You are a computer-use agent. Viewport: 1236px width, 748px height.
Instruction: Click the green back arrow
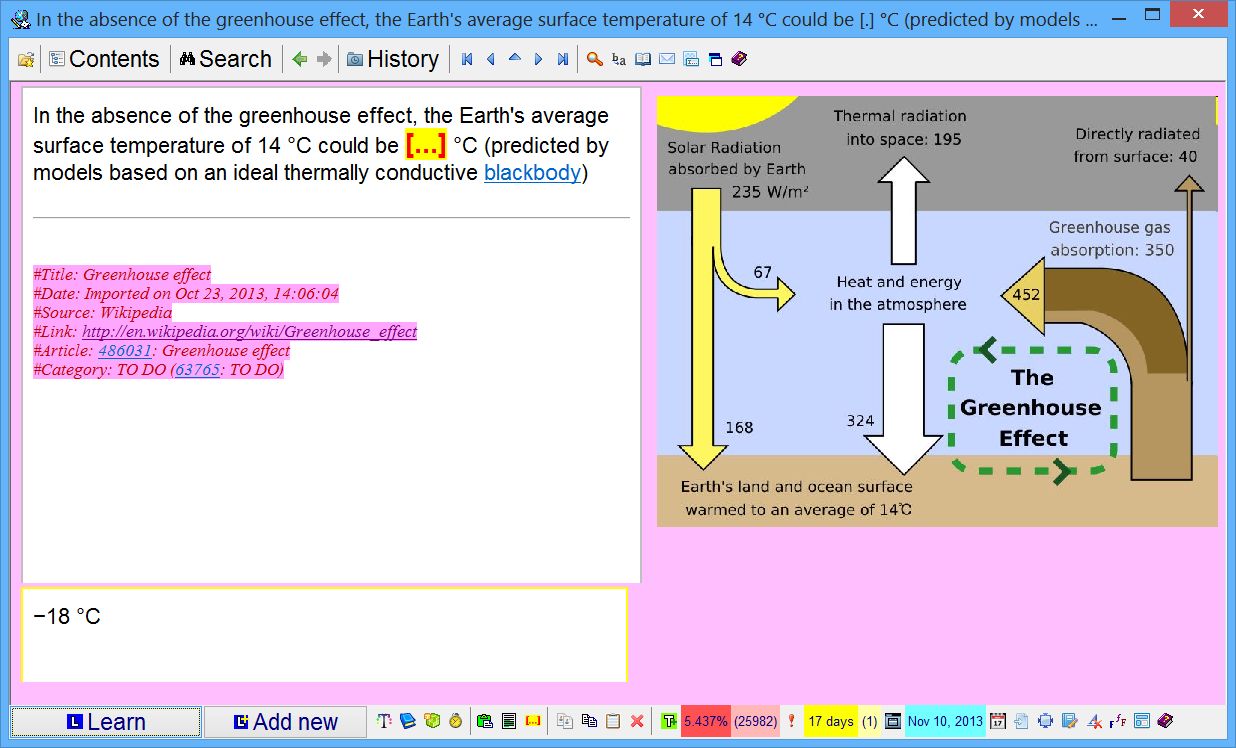[299, 59]
